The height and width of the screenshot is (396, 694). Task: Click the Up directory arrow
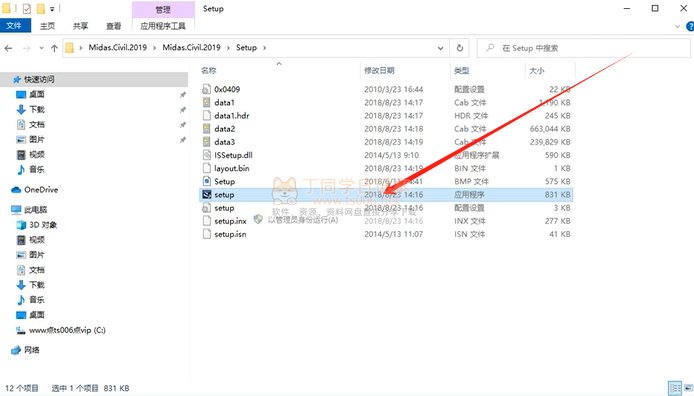tap(54, 48)
